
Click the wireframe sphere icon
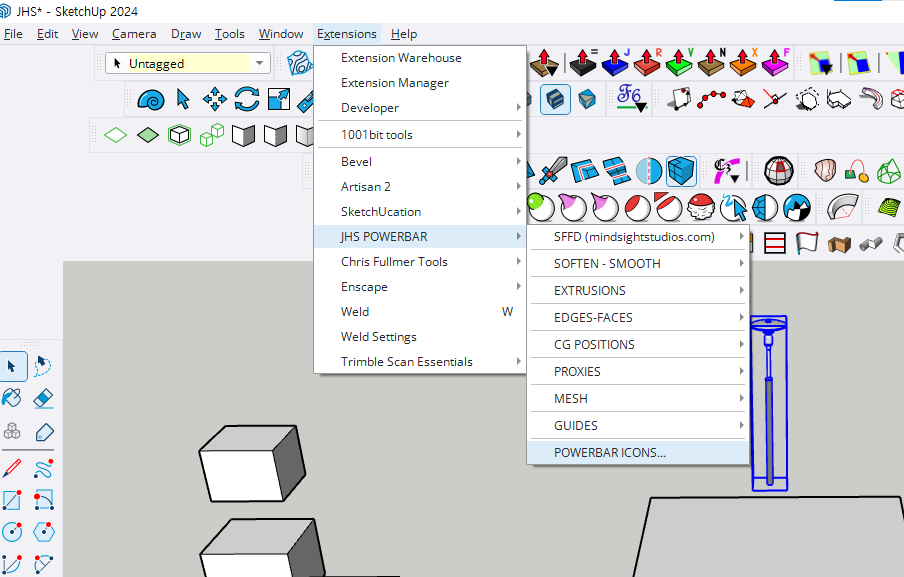pos(779,171)
